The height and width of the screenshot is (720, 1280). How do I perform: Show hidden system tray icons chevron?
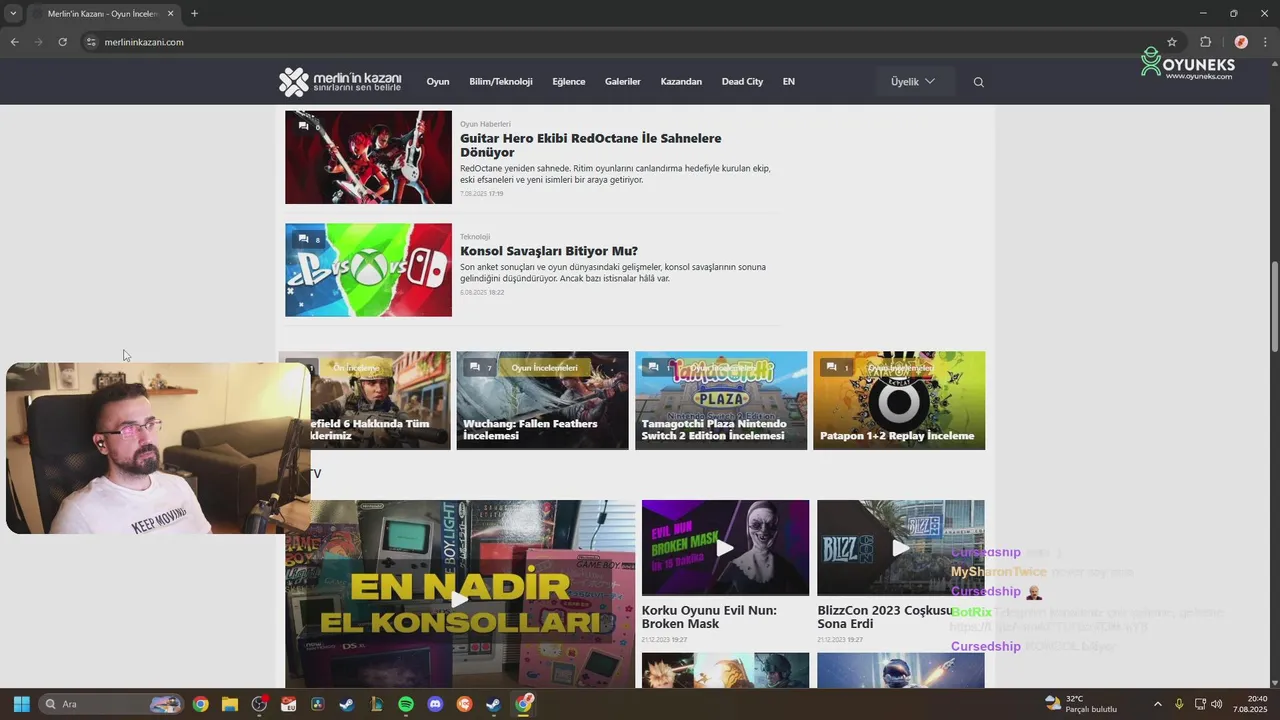tap(1158, 704)
